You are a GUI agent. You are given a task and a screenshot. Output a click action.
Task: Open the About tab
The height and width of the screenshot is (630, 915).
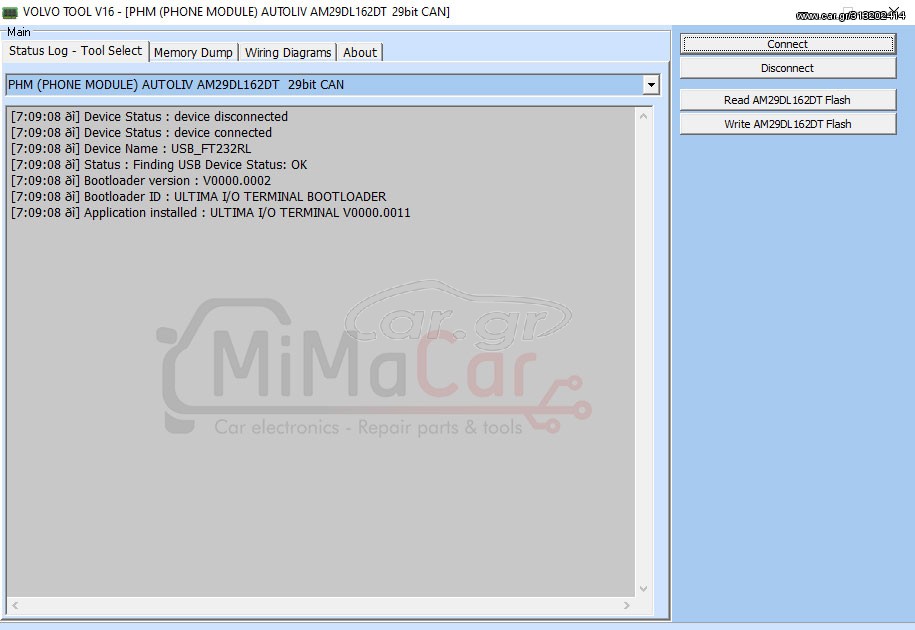pyautogui.click(x=359, y=52)
